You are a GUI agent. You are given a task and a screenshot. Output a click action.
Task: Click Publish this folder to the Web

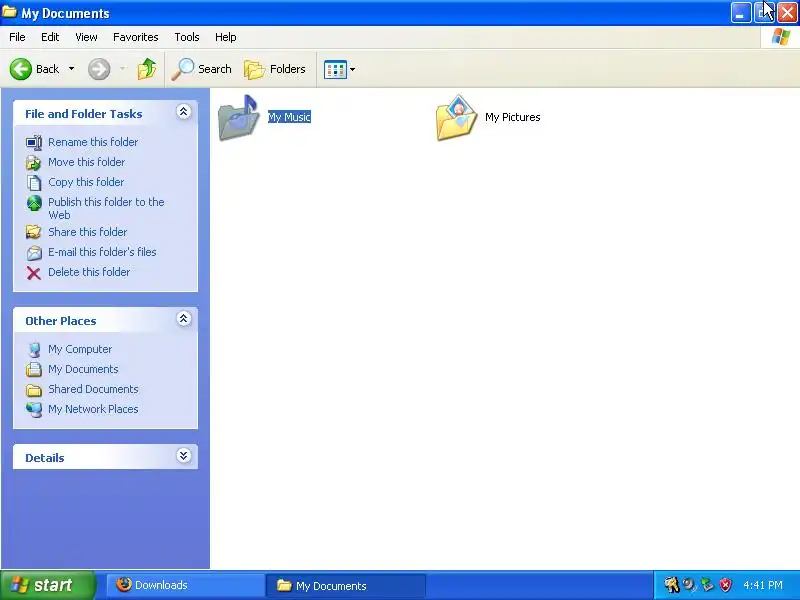tap(106, 208)
